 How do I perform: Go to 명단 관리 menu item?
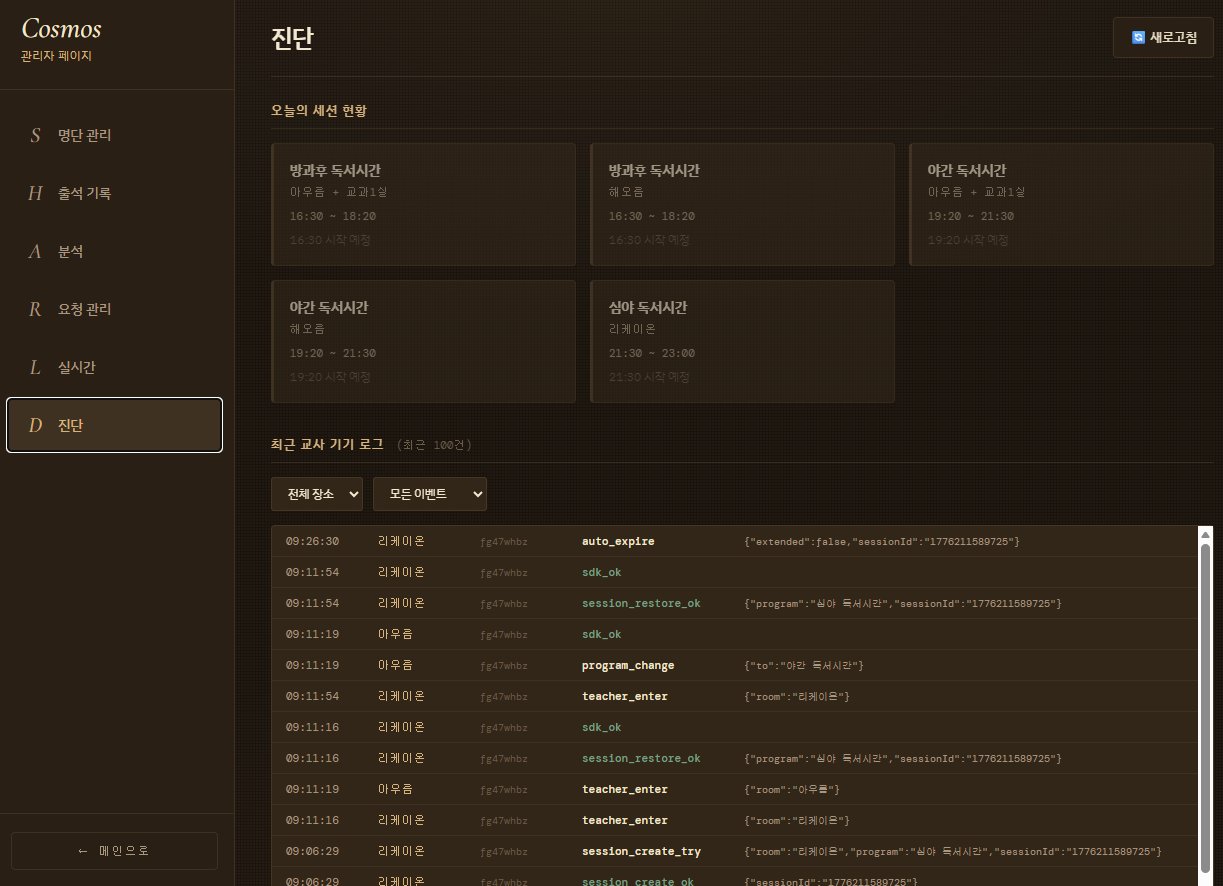[85, 135]
